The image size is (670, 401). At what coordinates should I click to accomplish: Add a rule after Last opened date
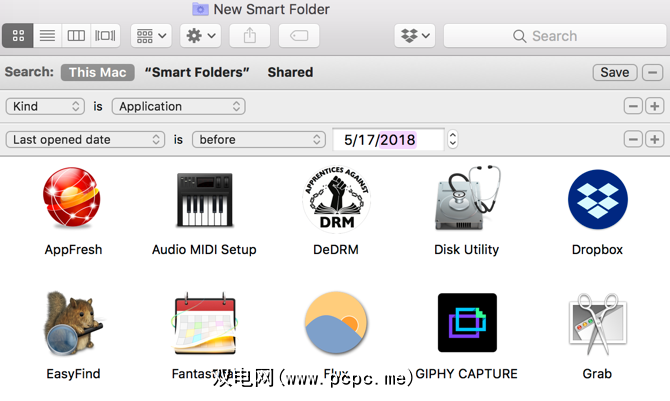[655, 139]
